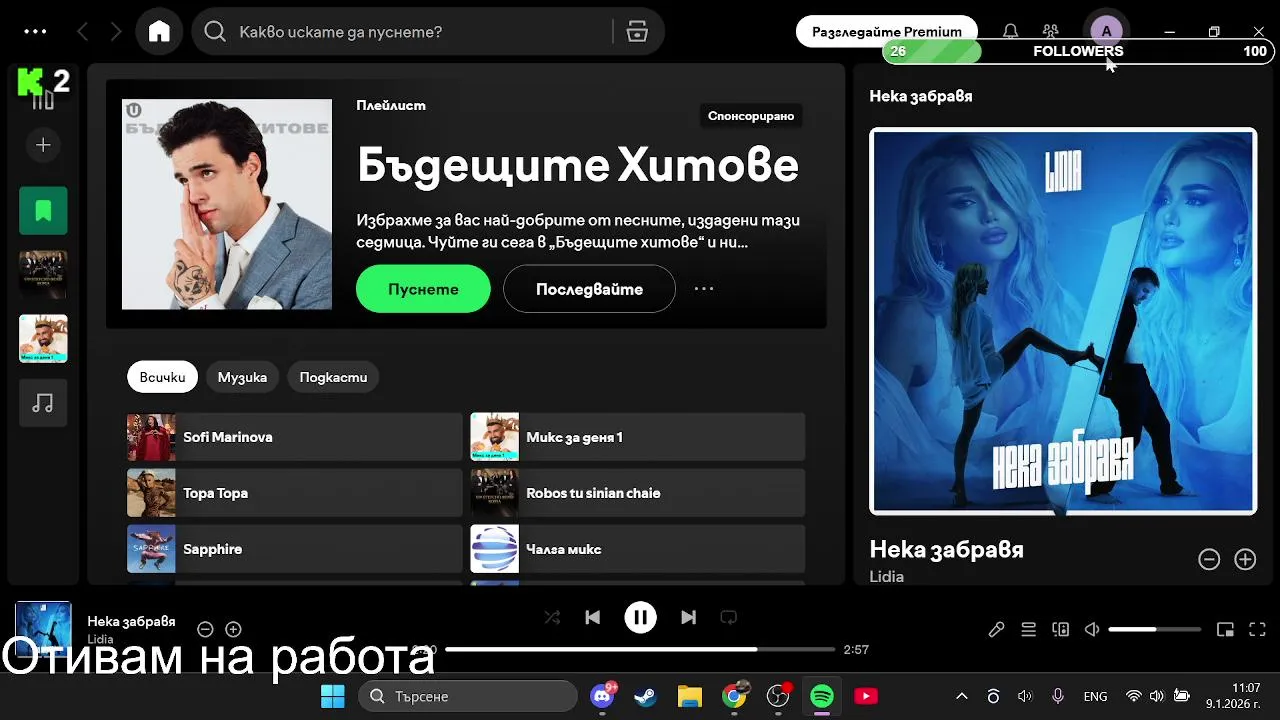This screenshot has height=720, width=1280.
Task: Adjust the Spotify volume slider
Action: pyautogui.click(x=1155, y=629)
